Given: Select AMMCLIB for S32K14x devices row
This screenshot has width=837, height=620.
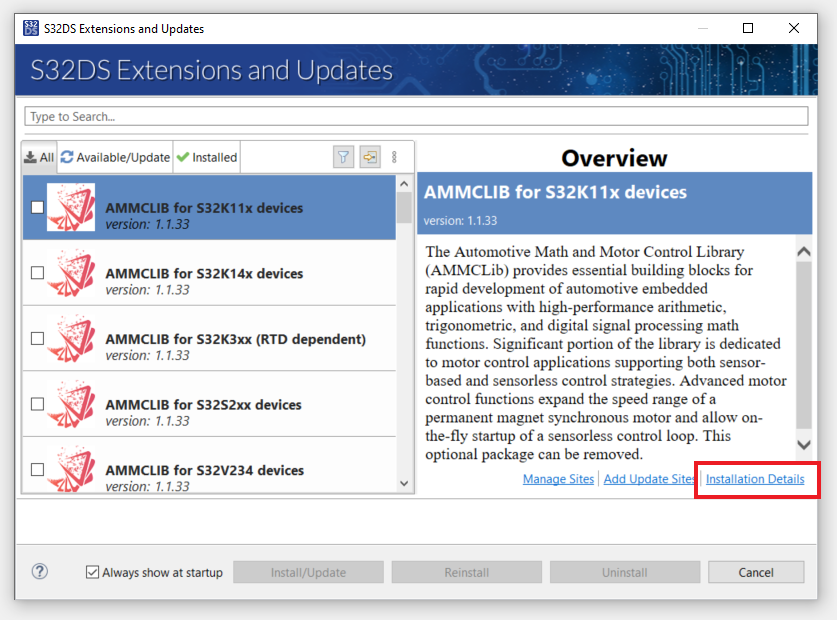Looking at the screenshot, I should (209, 273).
